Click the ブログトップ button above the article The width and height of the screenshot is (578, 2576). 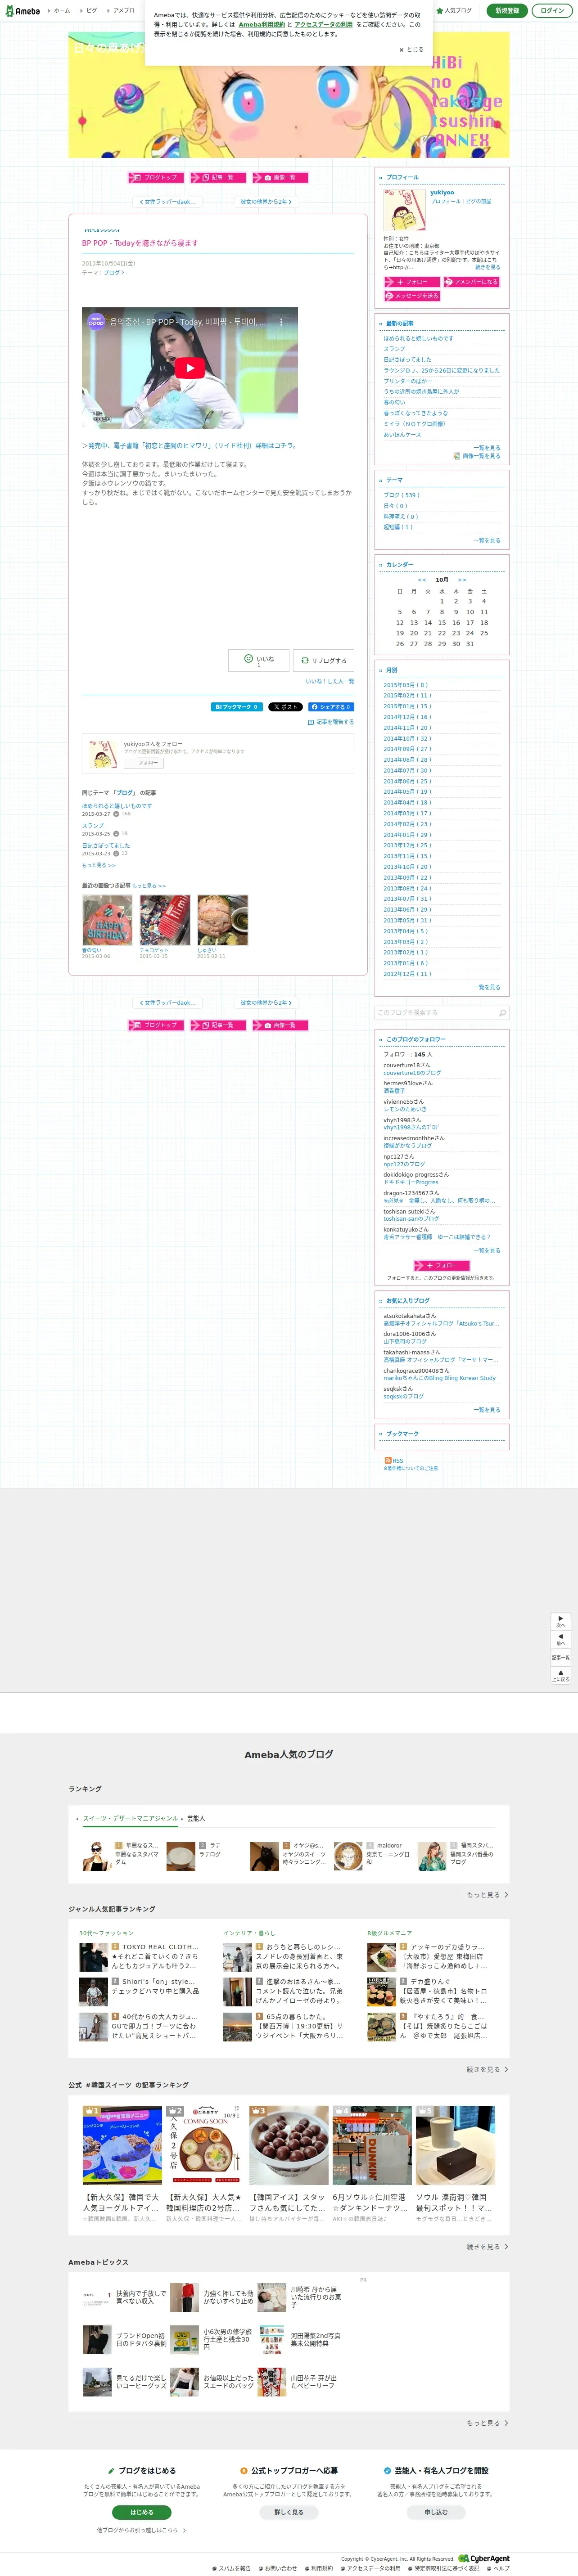click(156, 178)
